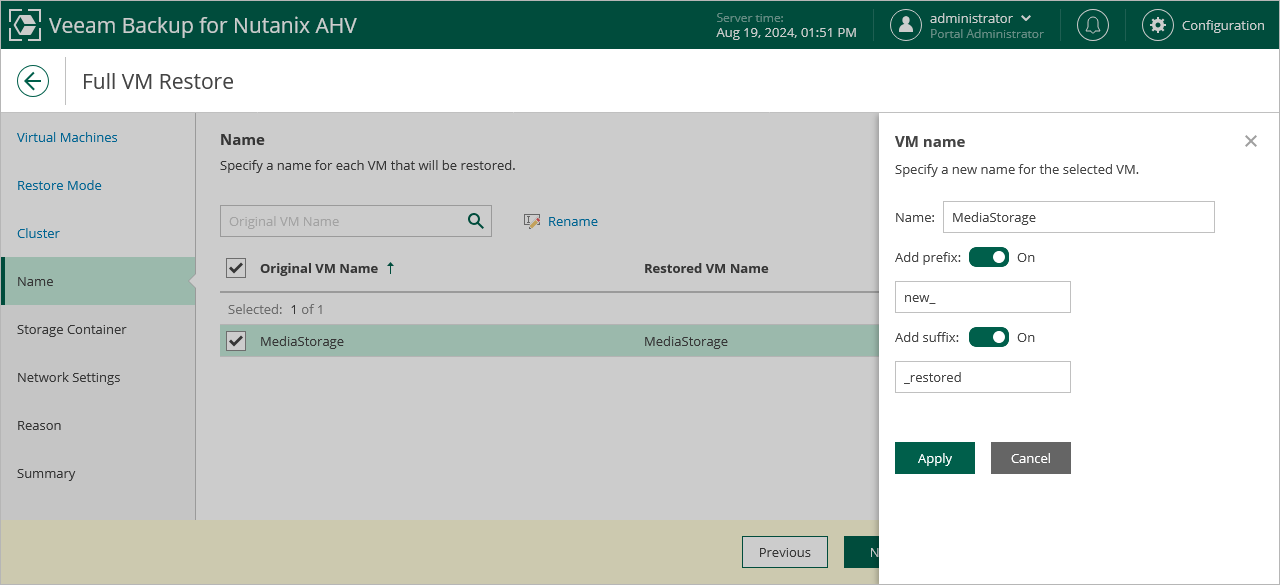Click the search magnifier icon

476,221
